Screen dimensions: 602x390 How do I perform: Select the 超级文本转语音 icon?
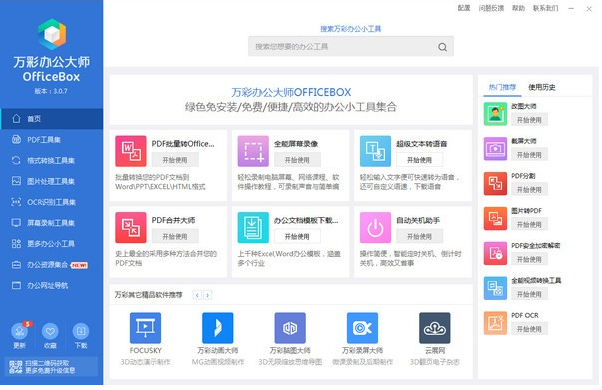point(375,151)
